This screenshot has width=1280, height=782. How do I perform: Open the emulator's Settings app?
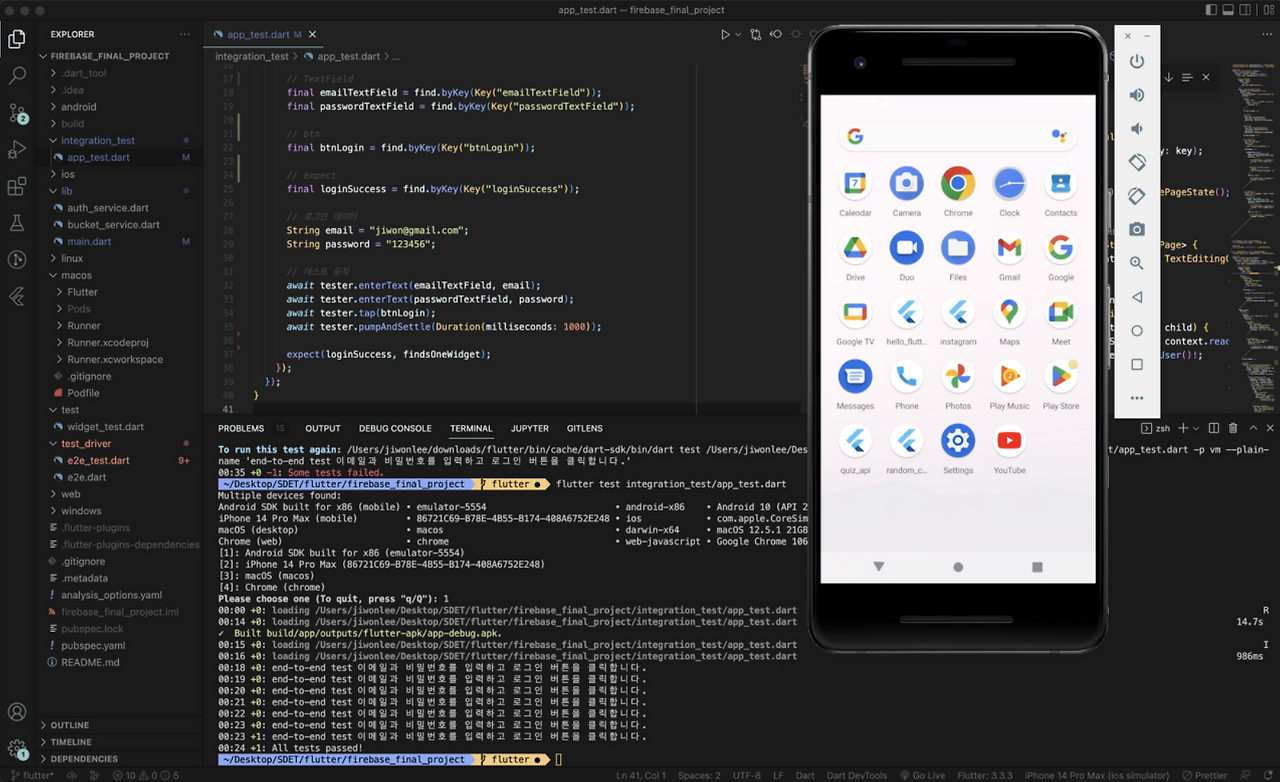point(958,448)
